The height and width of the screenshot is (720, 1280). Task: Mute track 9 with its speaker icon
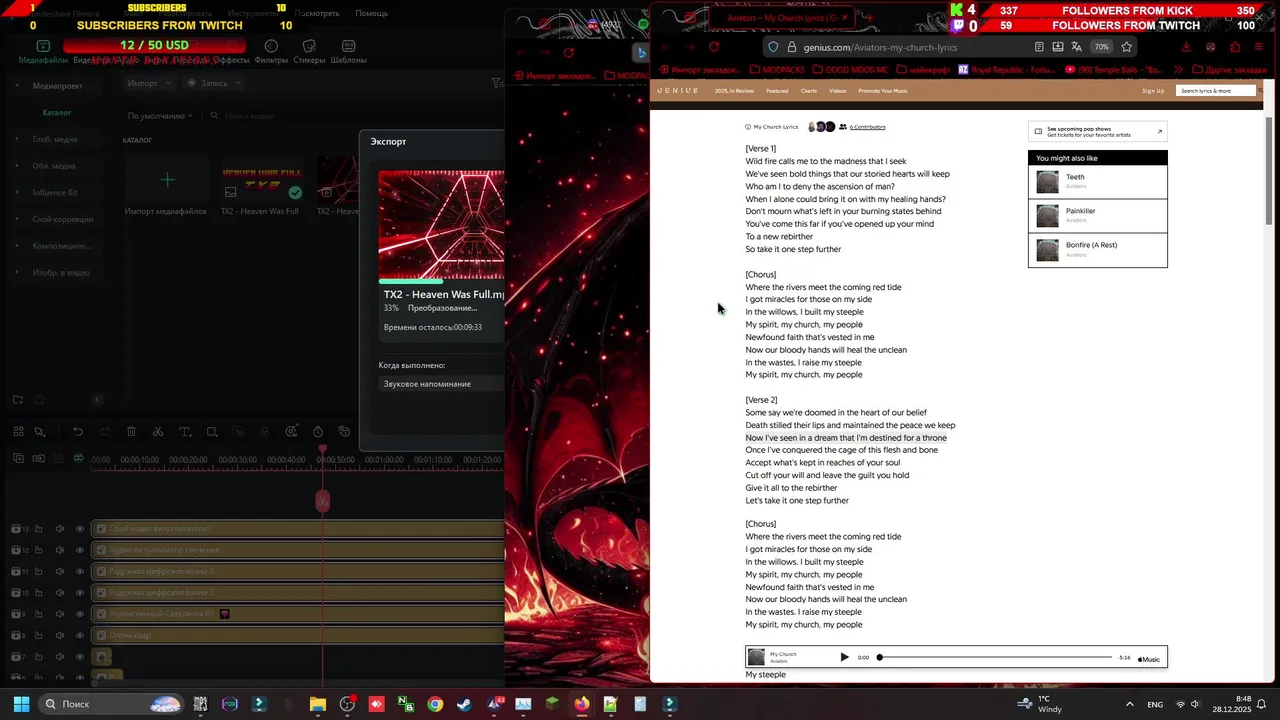pyautogui.click(x=60, y=614)
